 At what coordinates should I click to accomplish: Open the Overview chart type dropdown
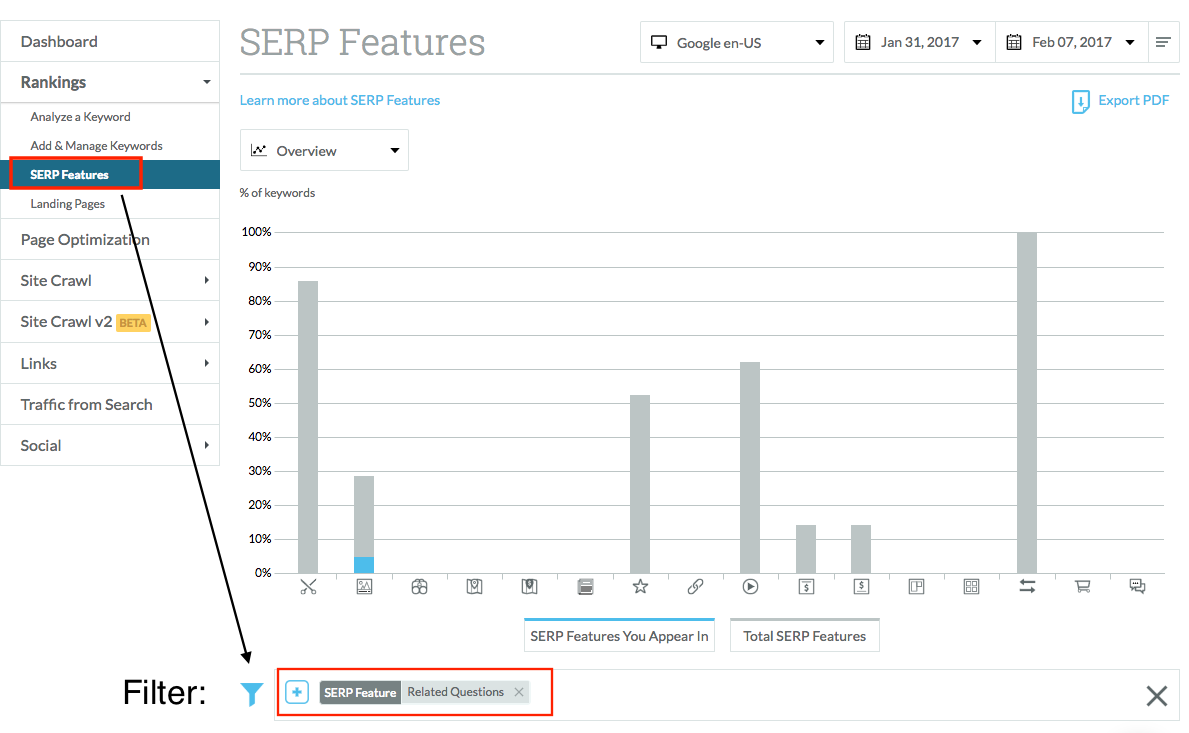[x=324, y=151]
